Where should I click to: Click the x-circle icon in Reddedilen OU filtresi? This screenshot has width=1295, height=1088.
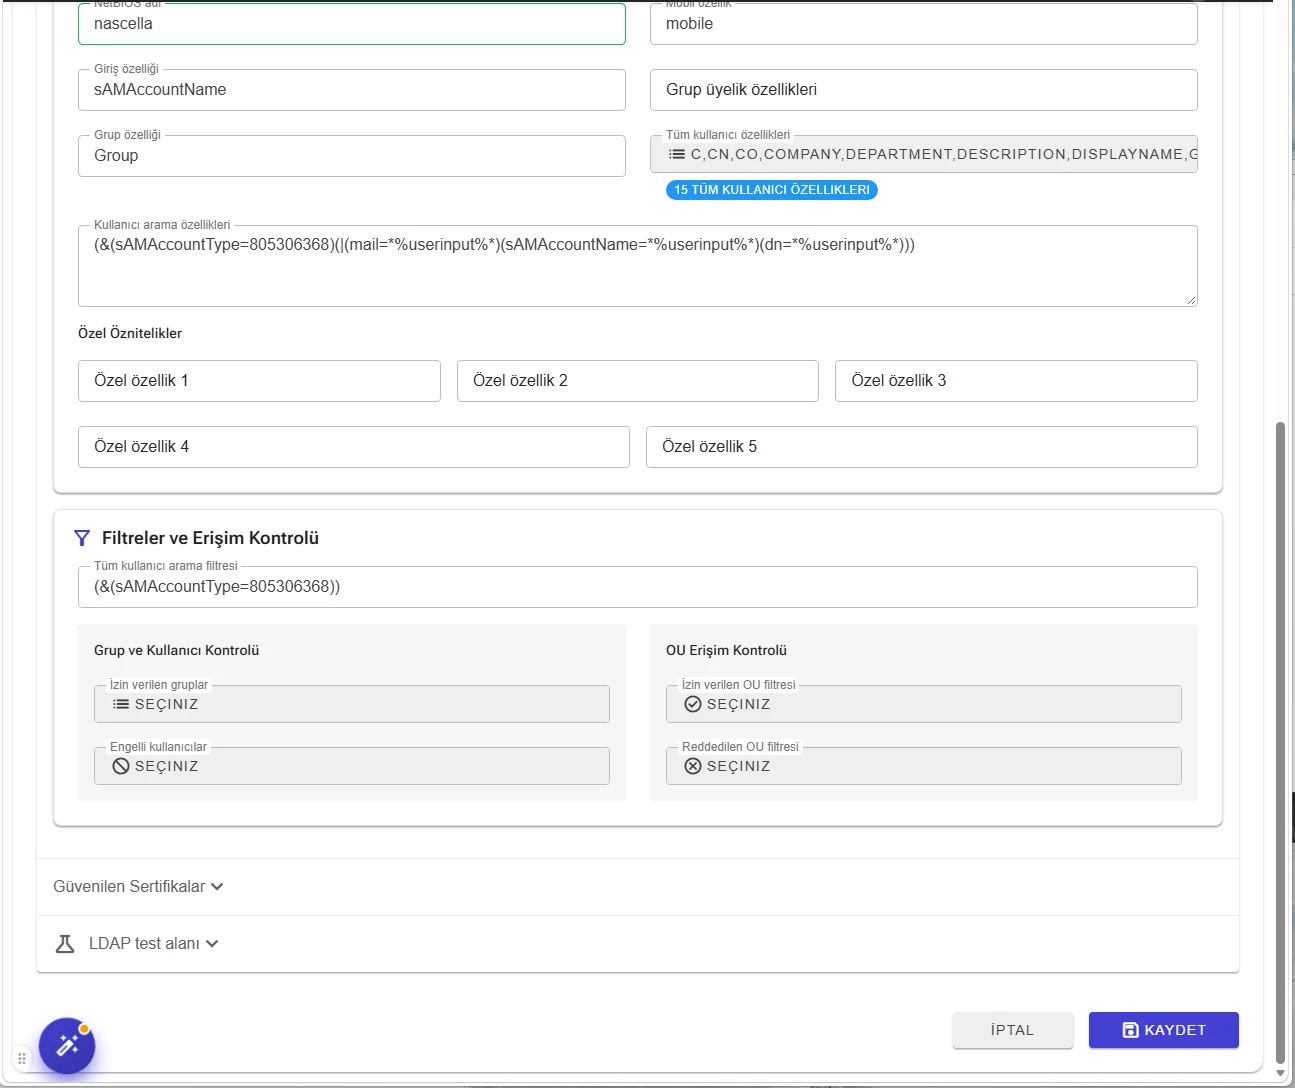click(x=693, y=766)
